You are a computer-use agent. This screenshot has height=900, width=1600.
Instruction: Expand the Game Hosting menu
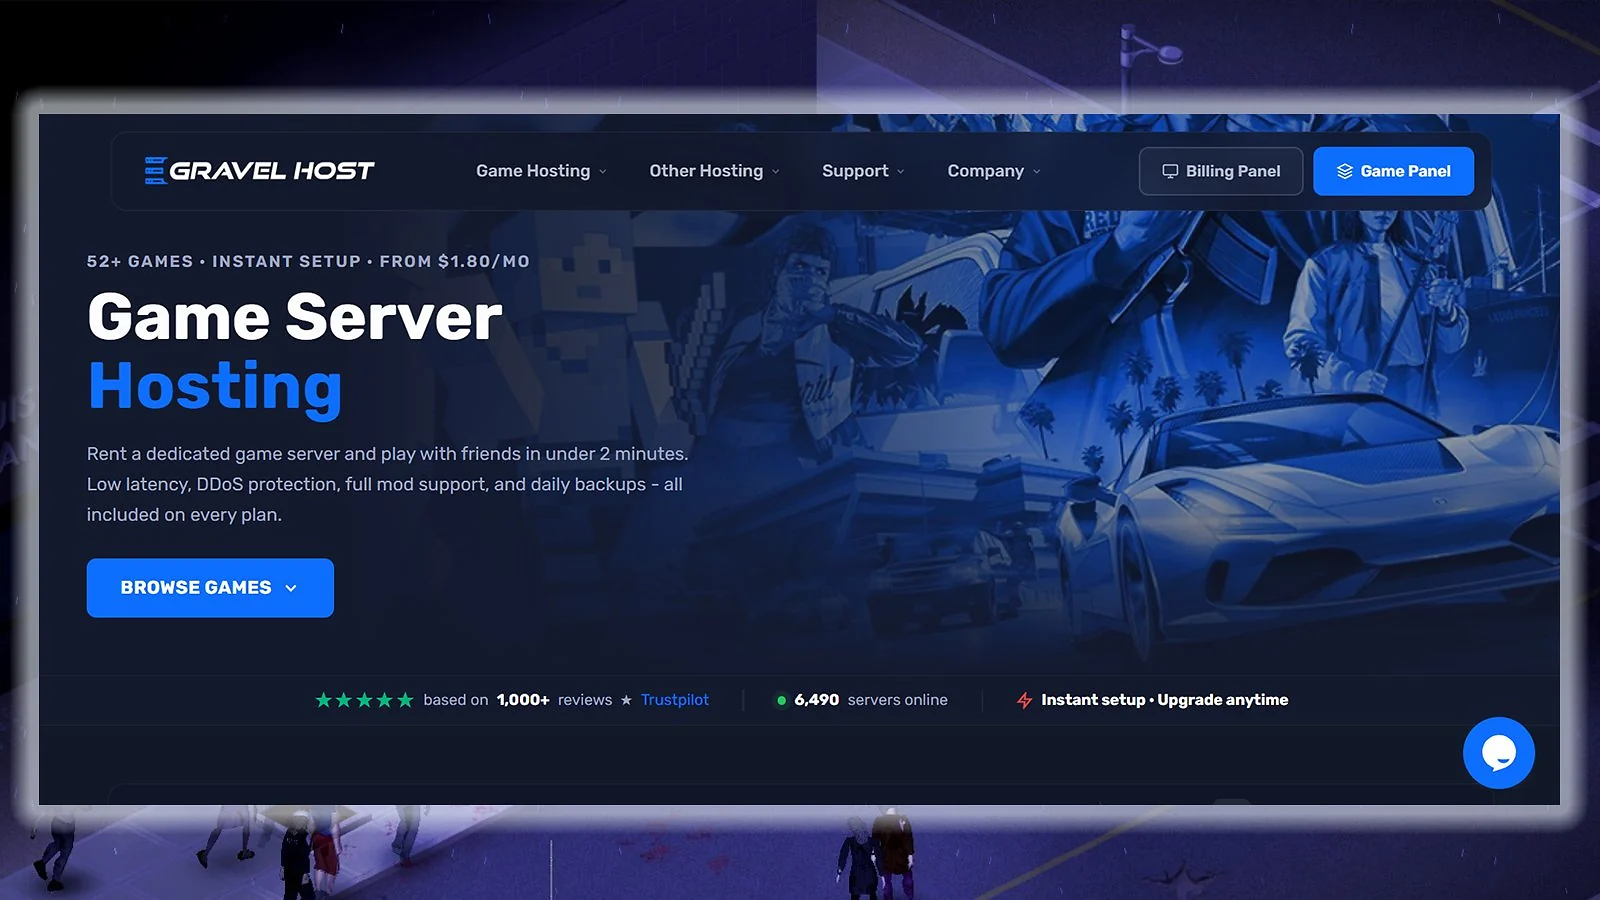tap(541, 171)
